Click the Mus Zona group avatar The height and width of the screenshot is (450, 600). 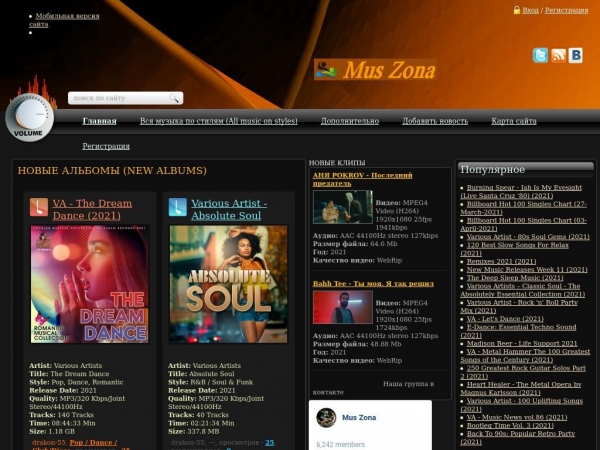pyautogui.click(x=326, y=417)
